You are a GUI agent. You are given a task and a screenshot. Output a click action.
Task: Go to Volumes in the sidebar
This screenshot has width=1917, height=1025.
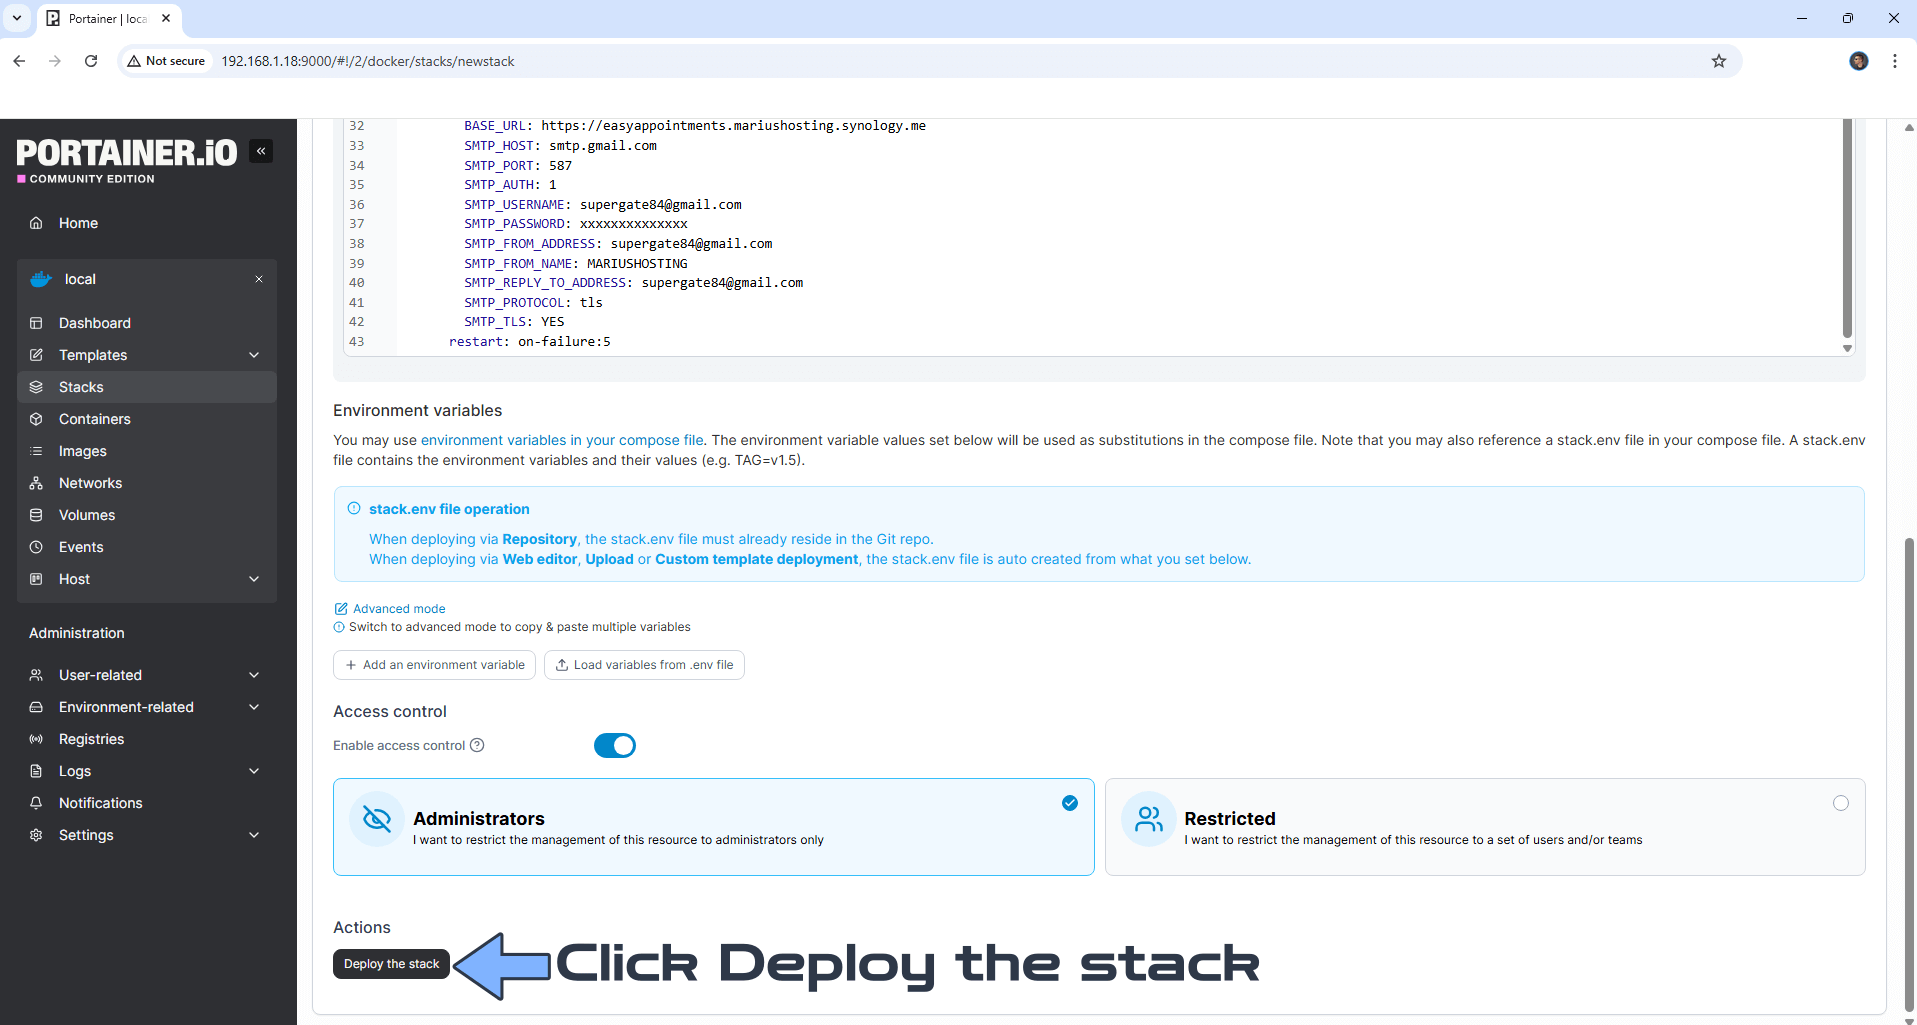tap(87, 515)
